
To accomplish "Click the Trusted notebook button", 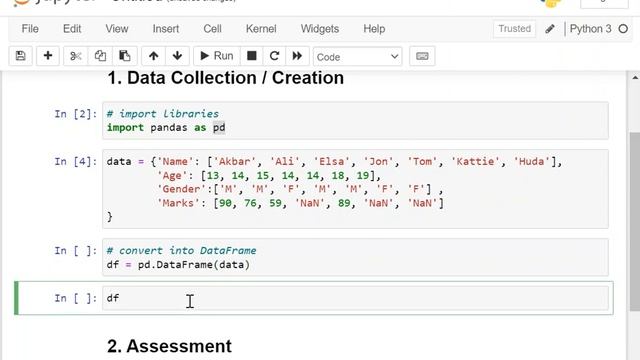I will 514,29.
